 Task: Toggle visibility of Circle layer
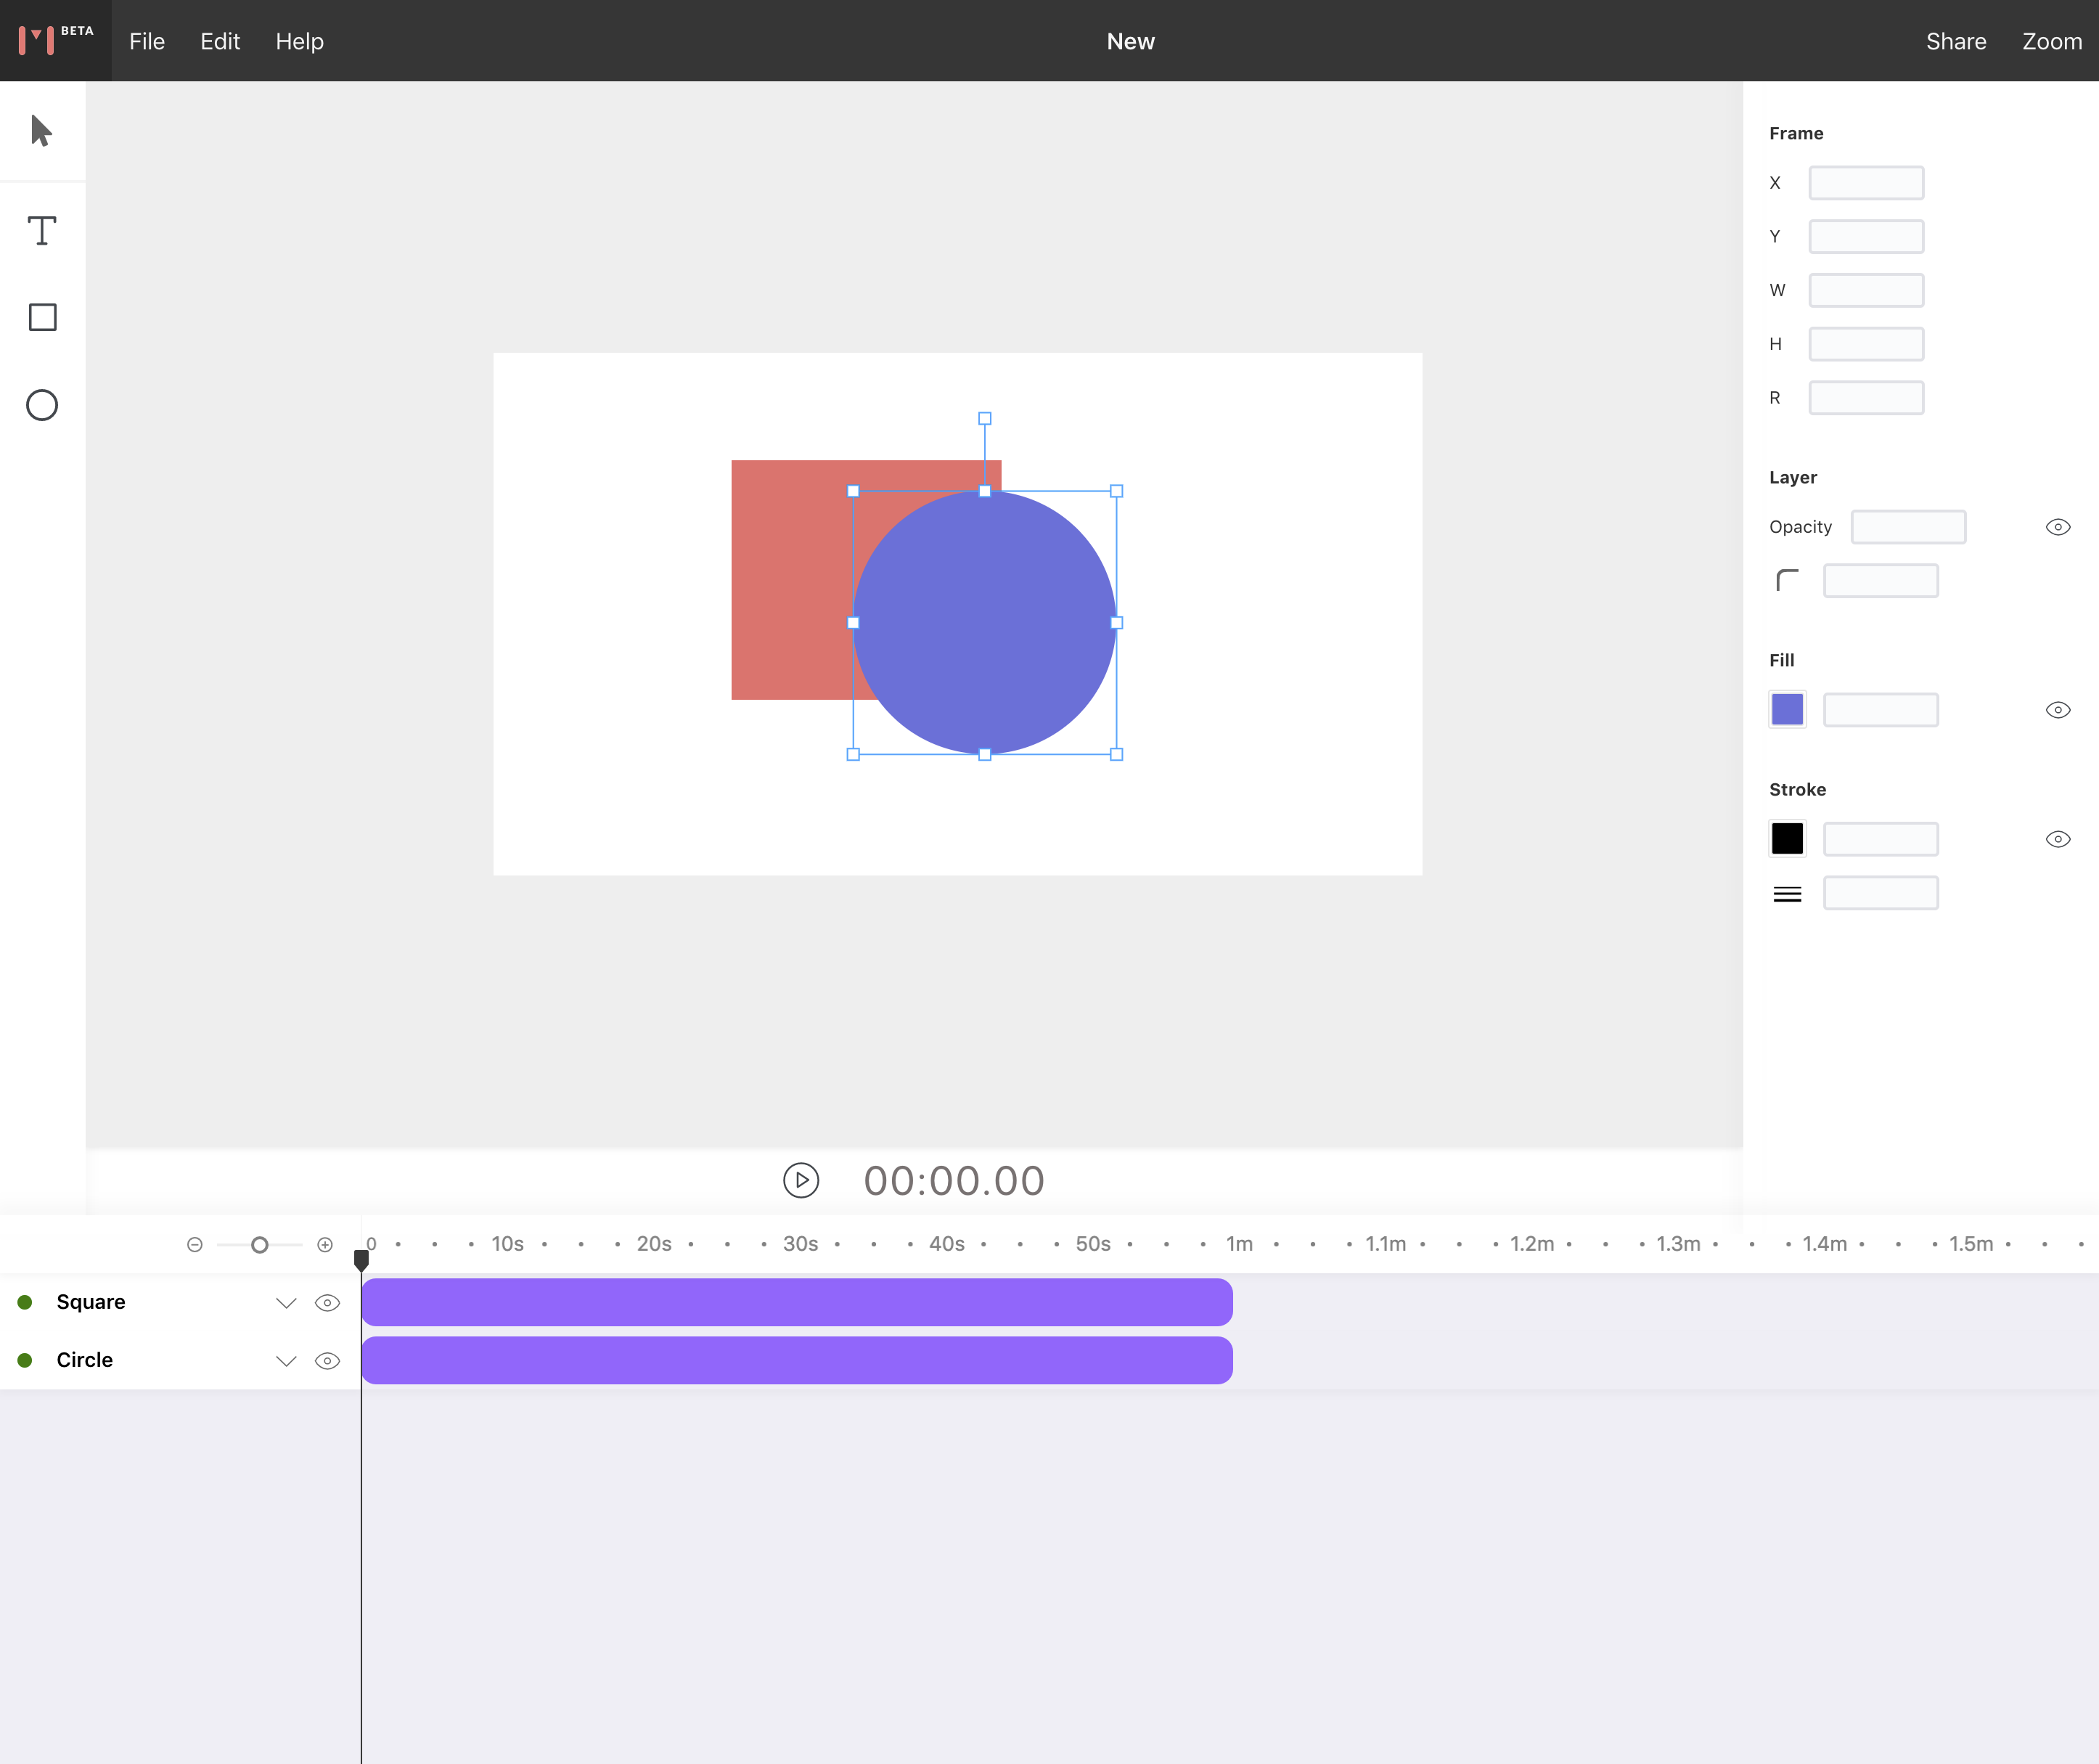tap(327, 1360)
